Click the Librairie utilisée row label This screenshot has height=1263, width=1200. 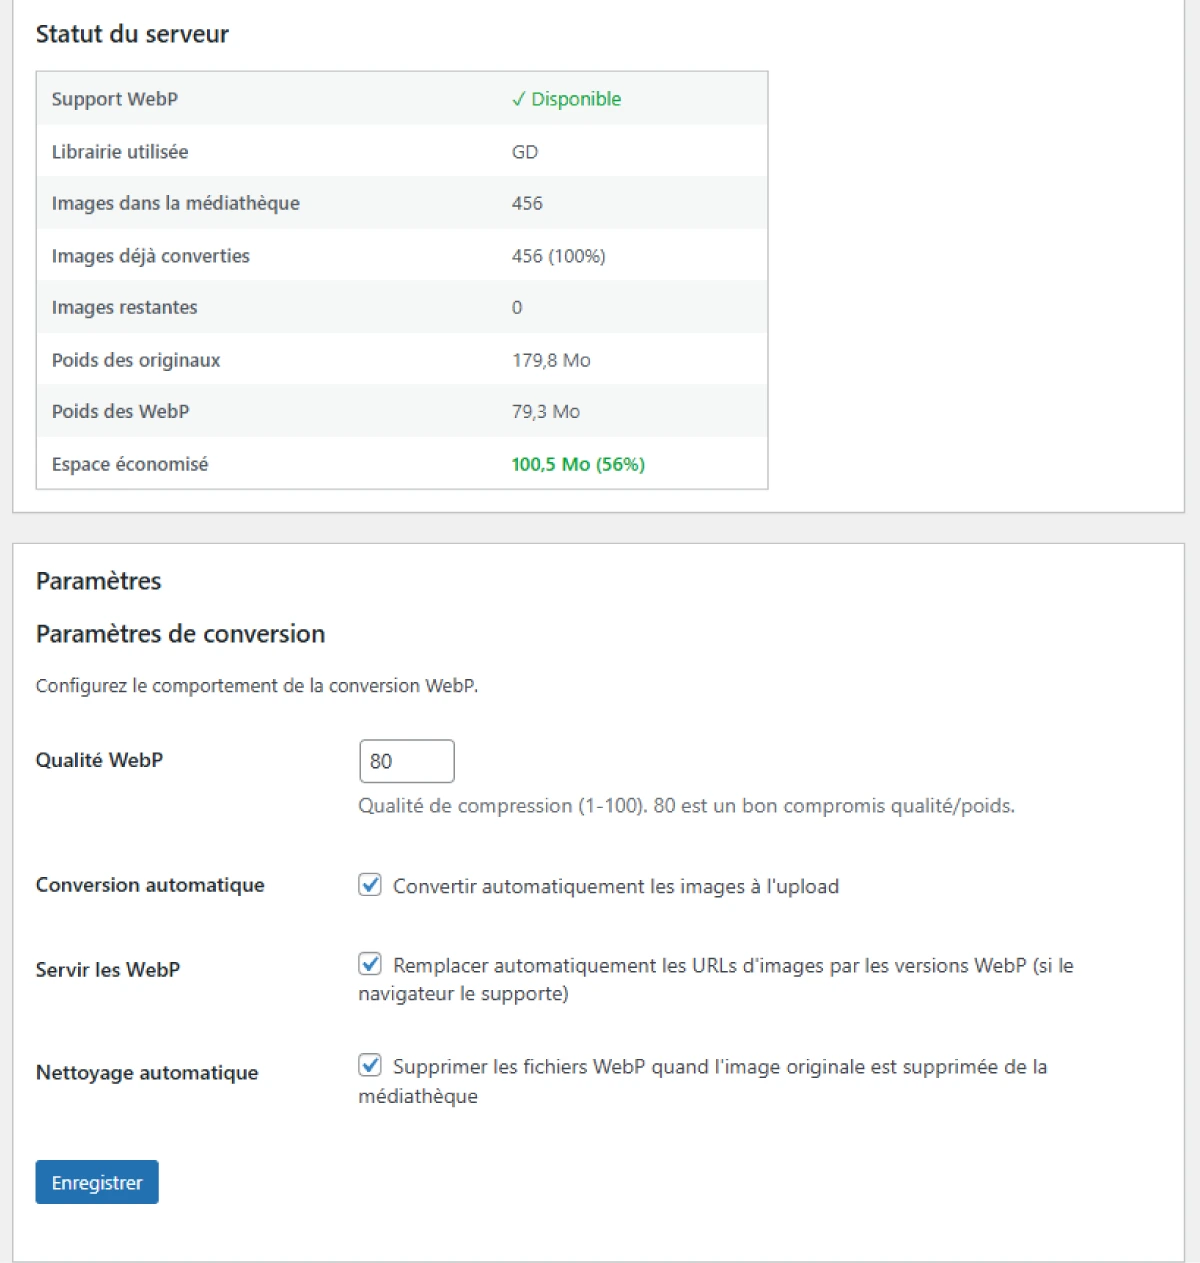point(120,152)
